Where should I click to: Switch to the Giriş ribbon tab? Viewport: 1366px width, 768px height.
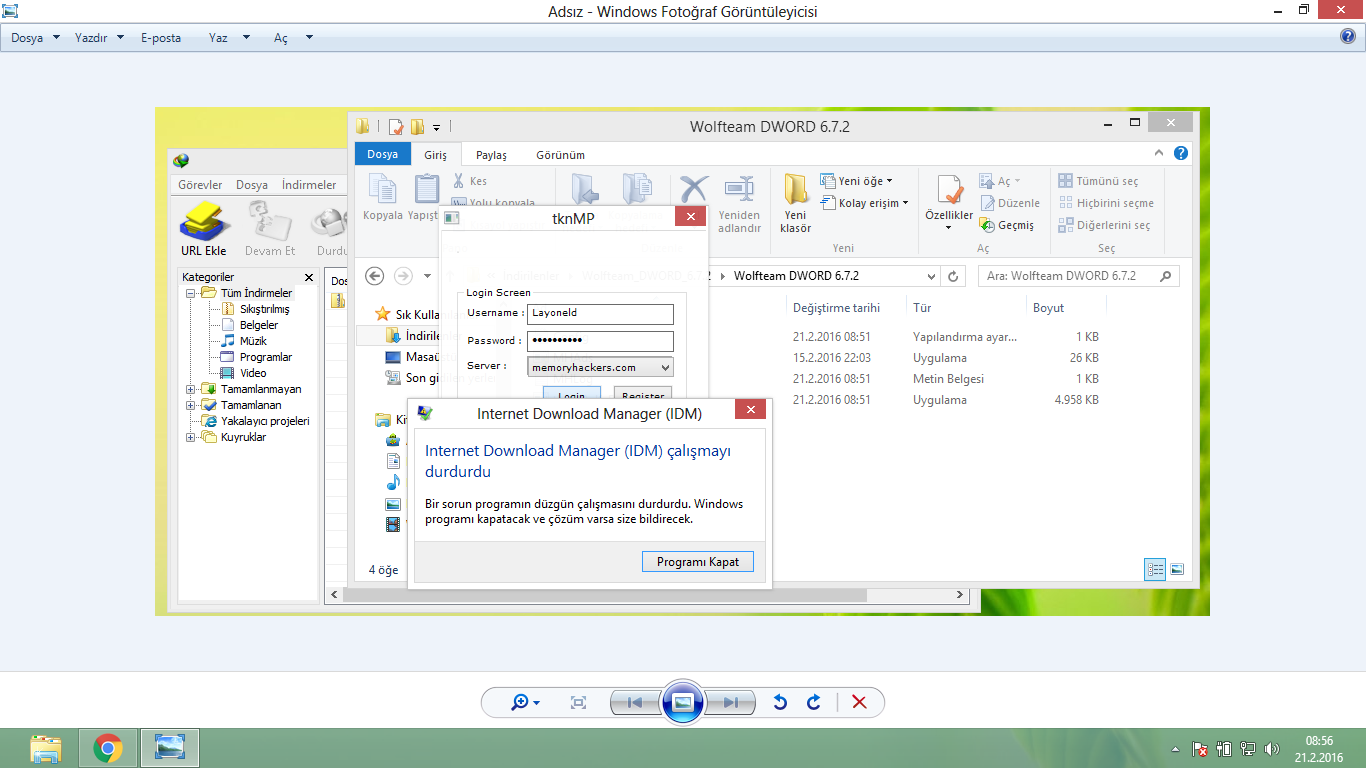tap(435, 155)
